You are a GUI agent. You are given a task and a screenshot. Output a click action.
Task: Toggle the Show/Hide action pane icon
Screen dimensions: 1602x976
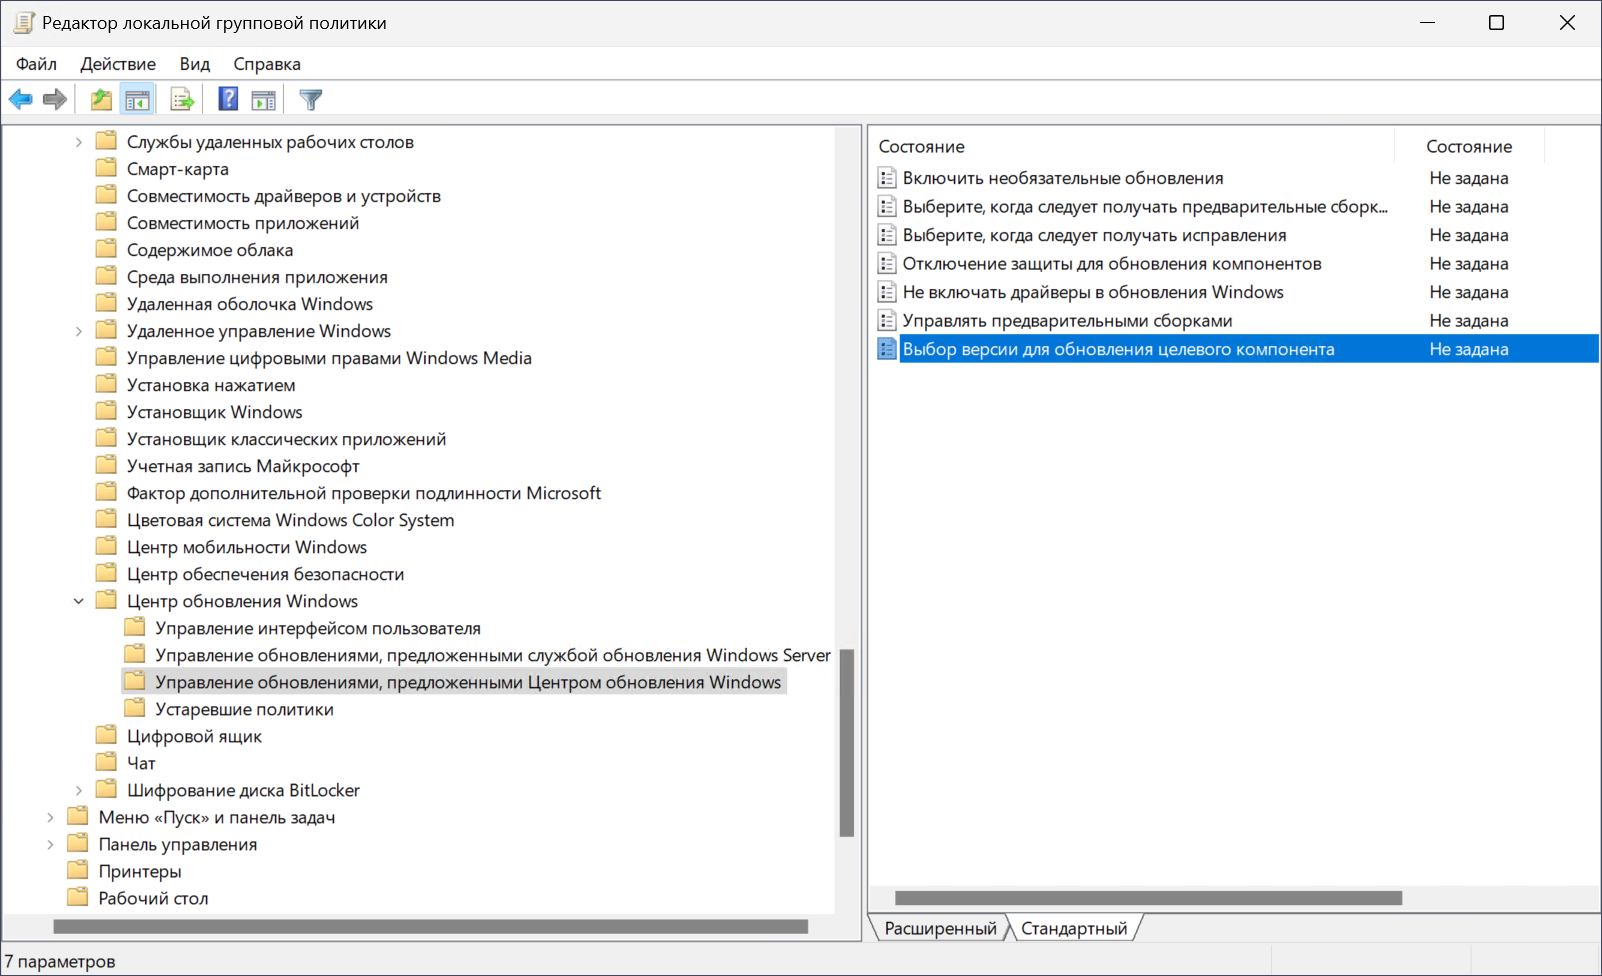pyautogui.click(x=263, y=99)
